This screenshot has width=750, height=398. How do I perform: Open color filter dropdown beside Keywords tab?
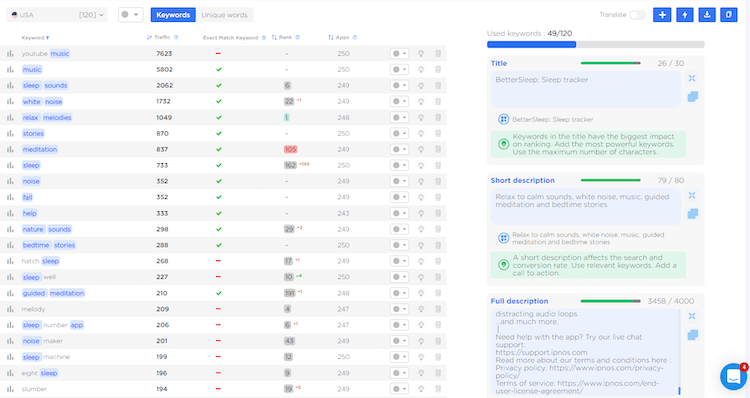point(130,15)
